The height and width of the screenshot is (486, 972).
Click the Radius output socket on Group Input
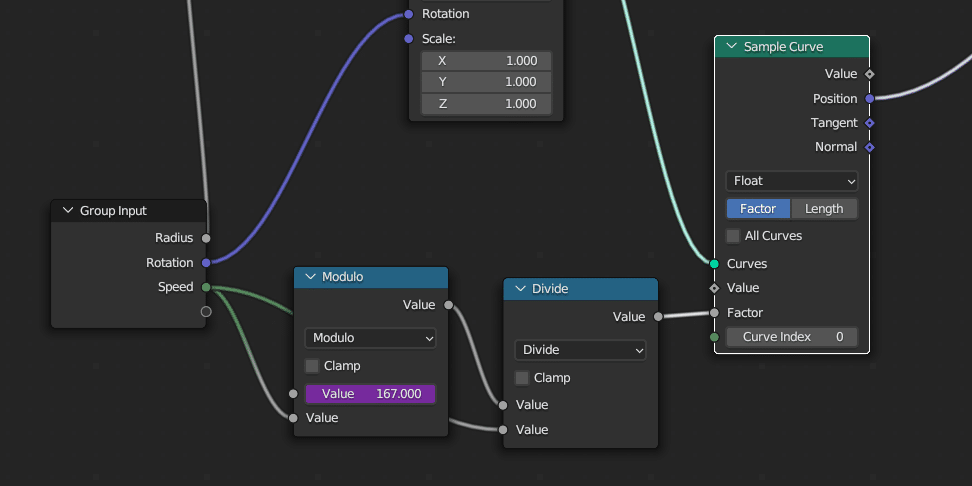pyautogui.click(x=206, y=238)
